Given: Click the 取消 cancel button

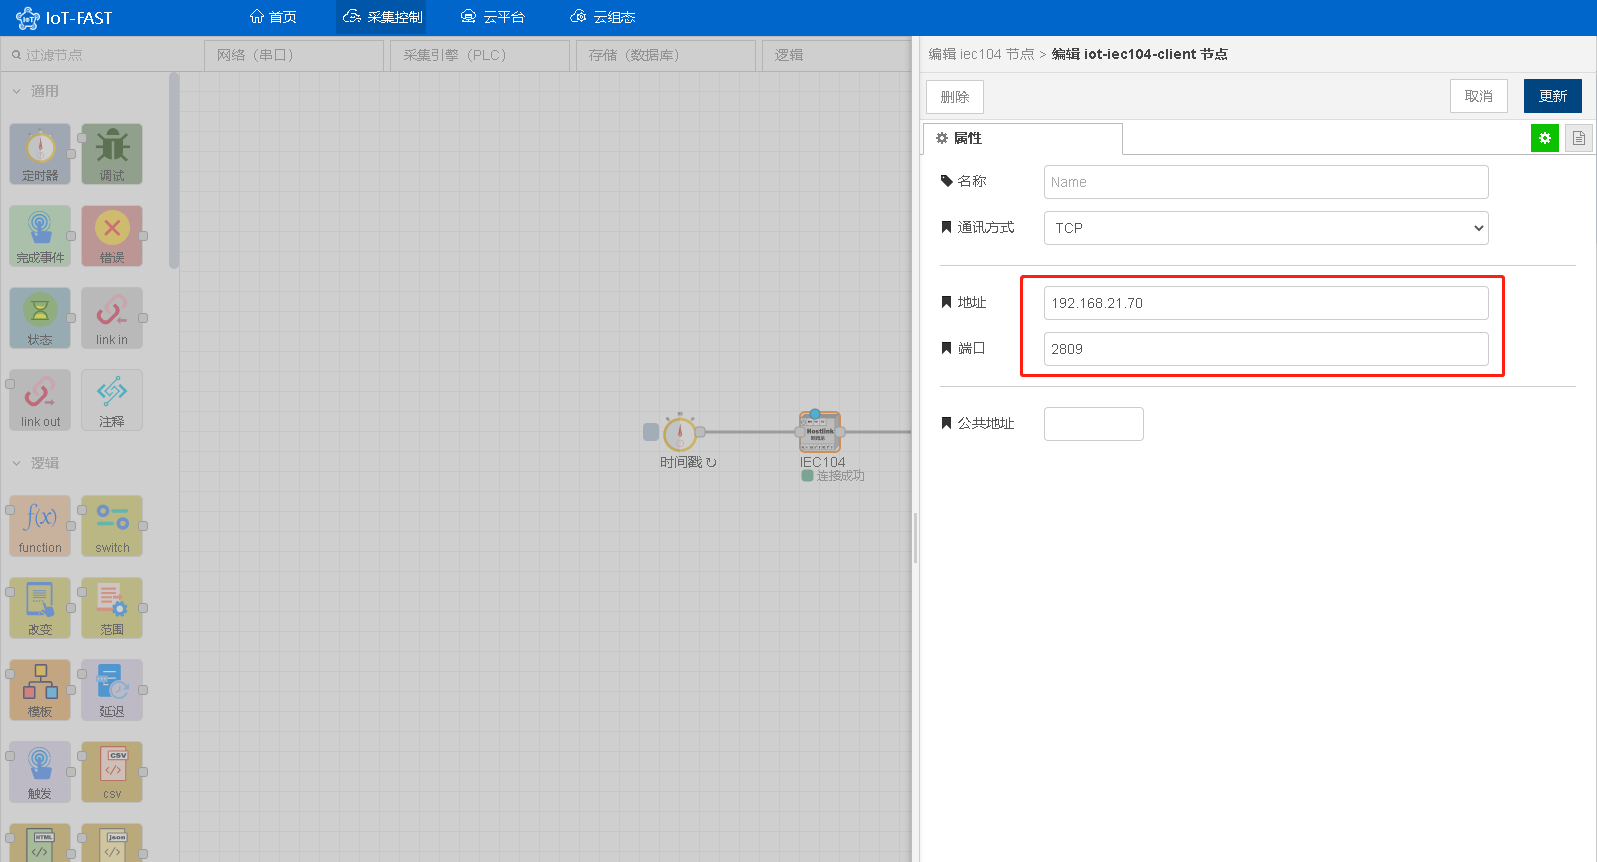Looking at the screenshot, I should click(1479, 96).
